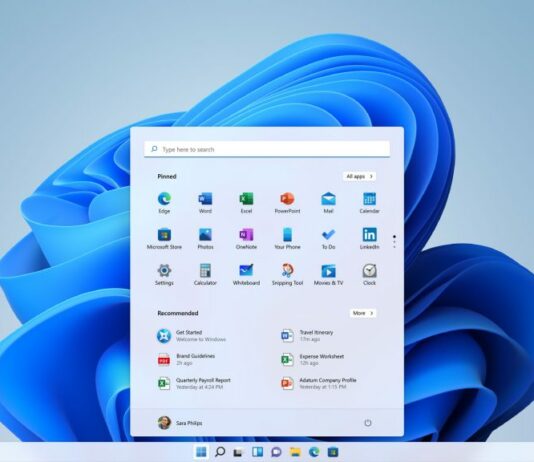Click the pinned apps page indicator dots
Viewport: 534px width, 462px height.
pyautogui.click(x=394, y=241)
